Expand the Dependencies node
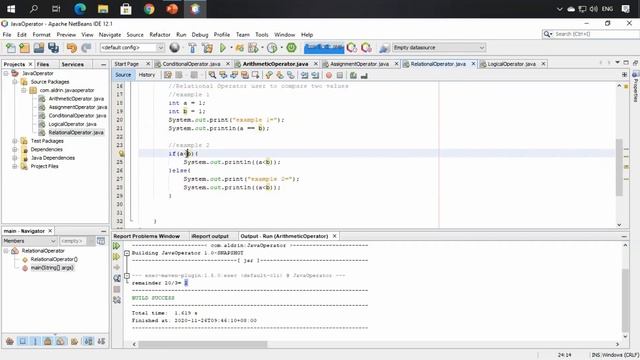The image size is (640, 360). point(15,149)
